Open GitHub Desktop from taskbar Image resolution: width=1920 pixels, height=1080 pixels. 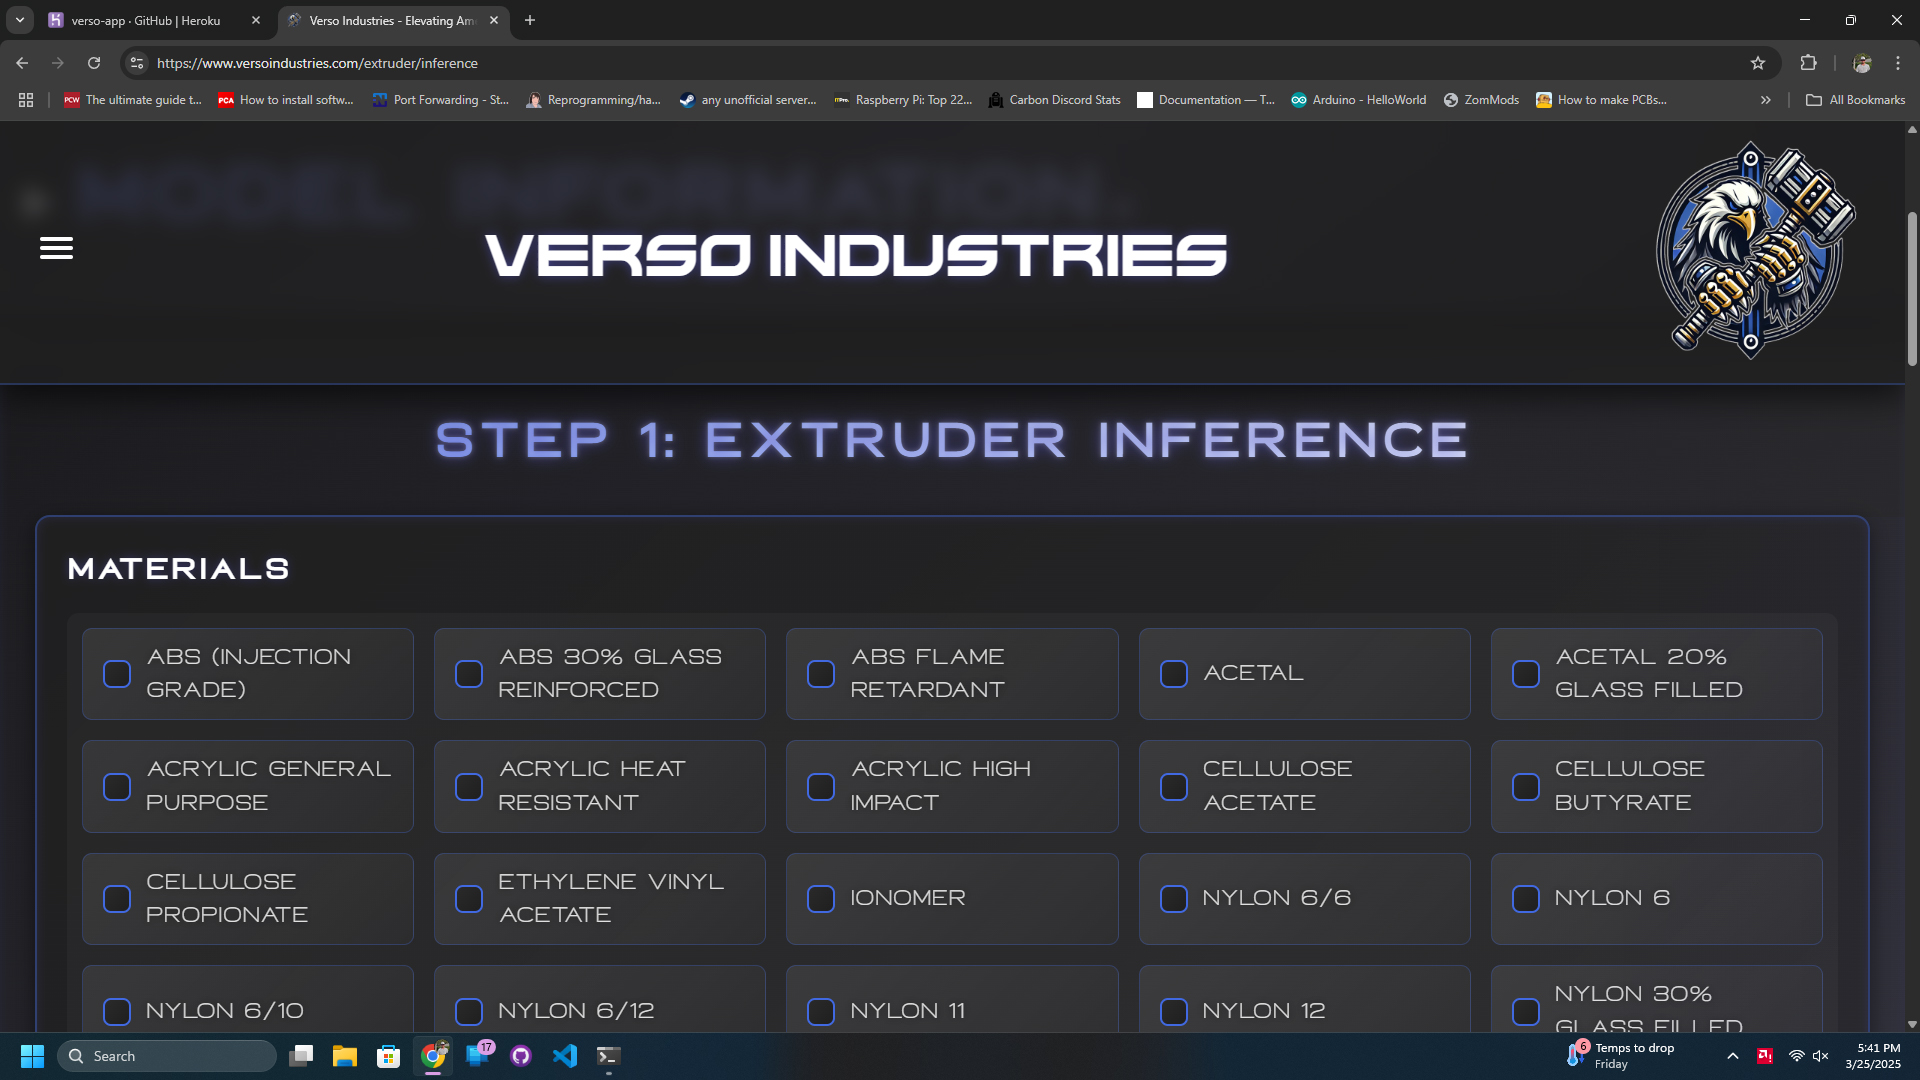click(521, 1056)
